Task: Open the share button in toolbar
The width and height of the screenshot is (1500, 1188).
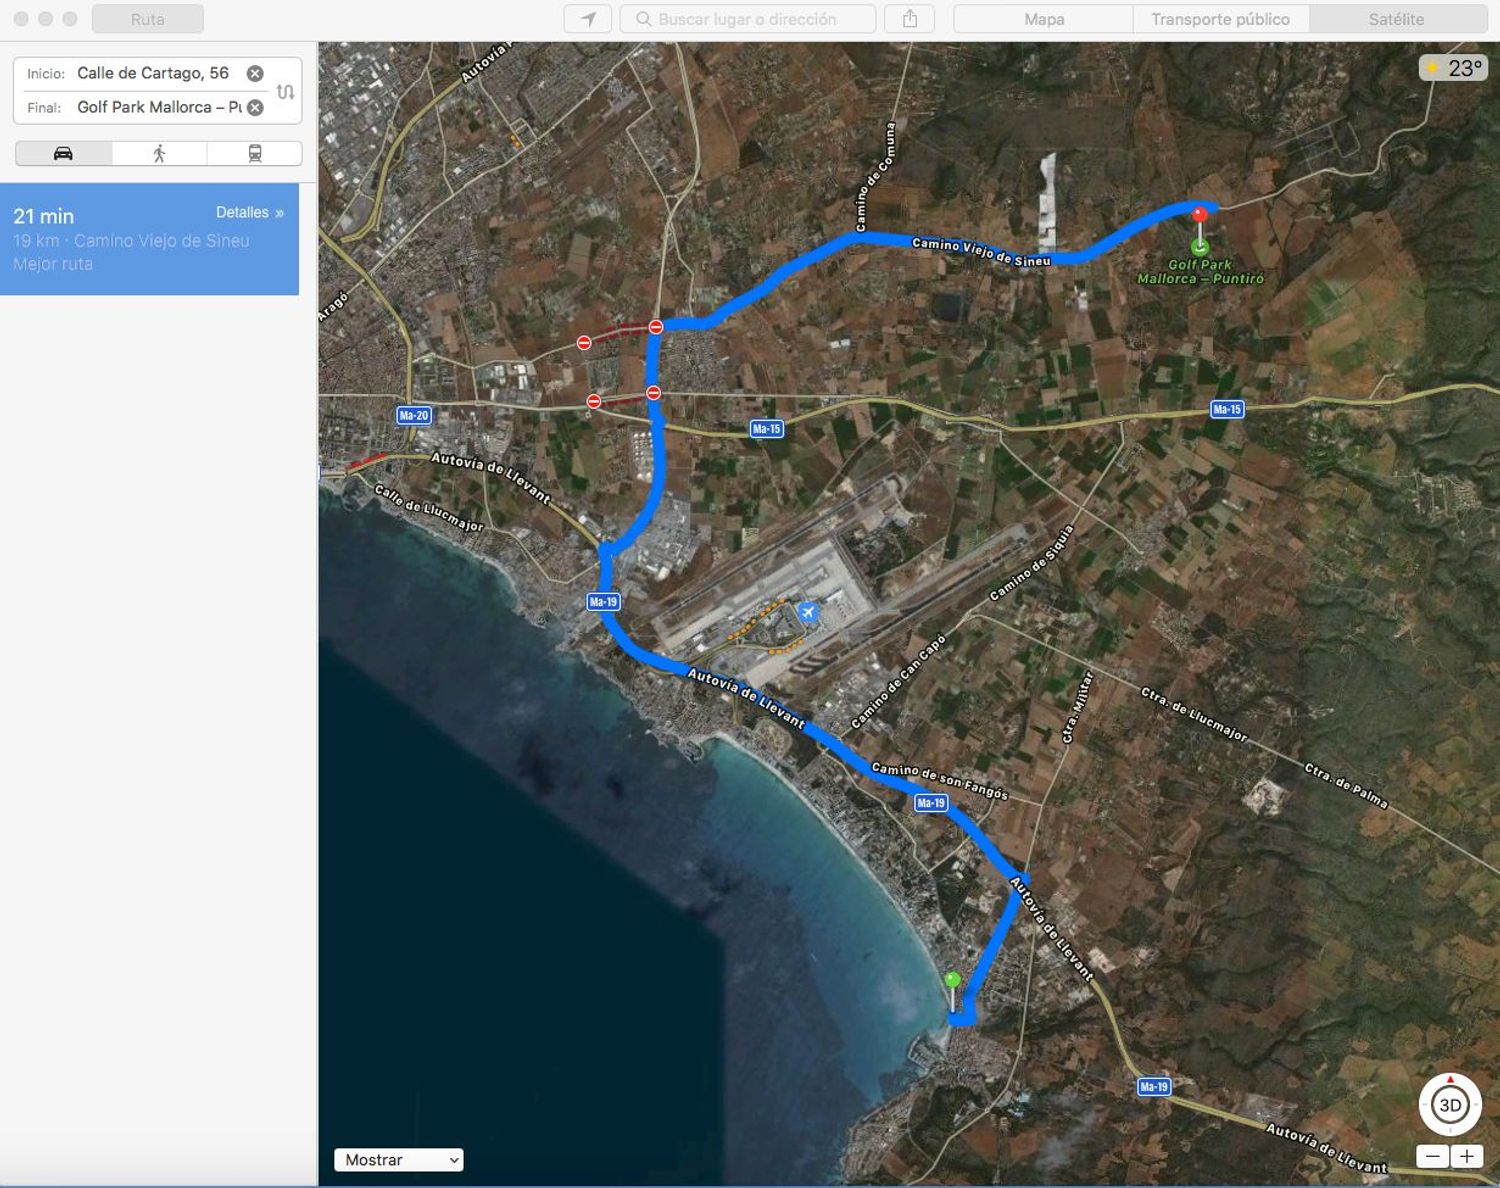Action: 910,19
